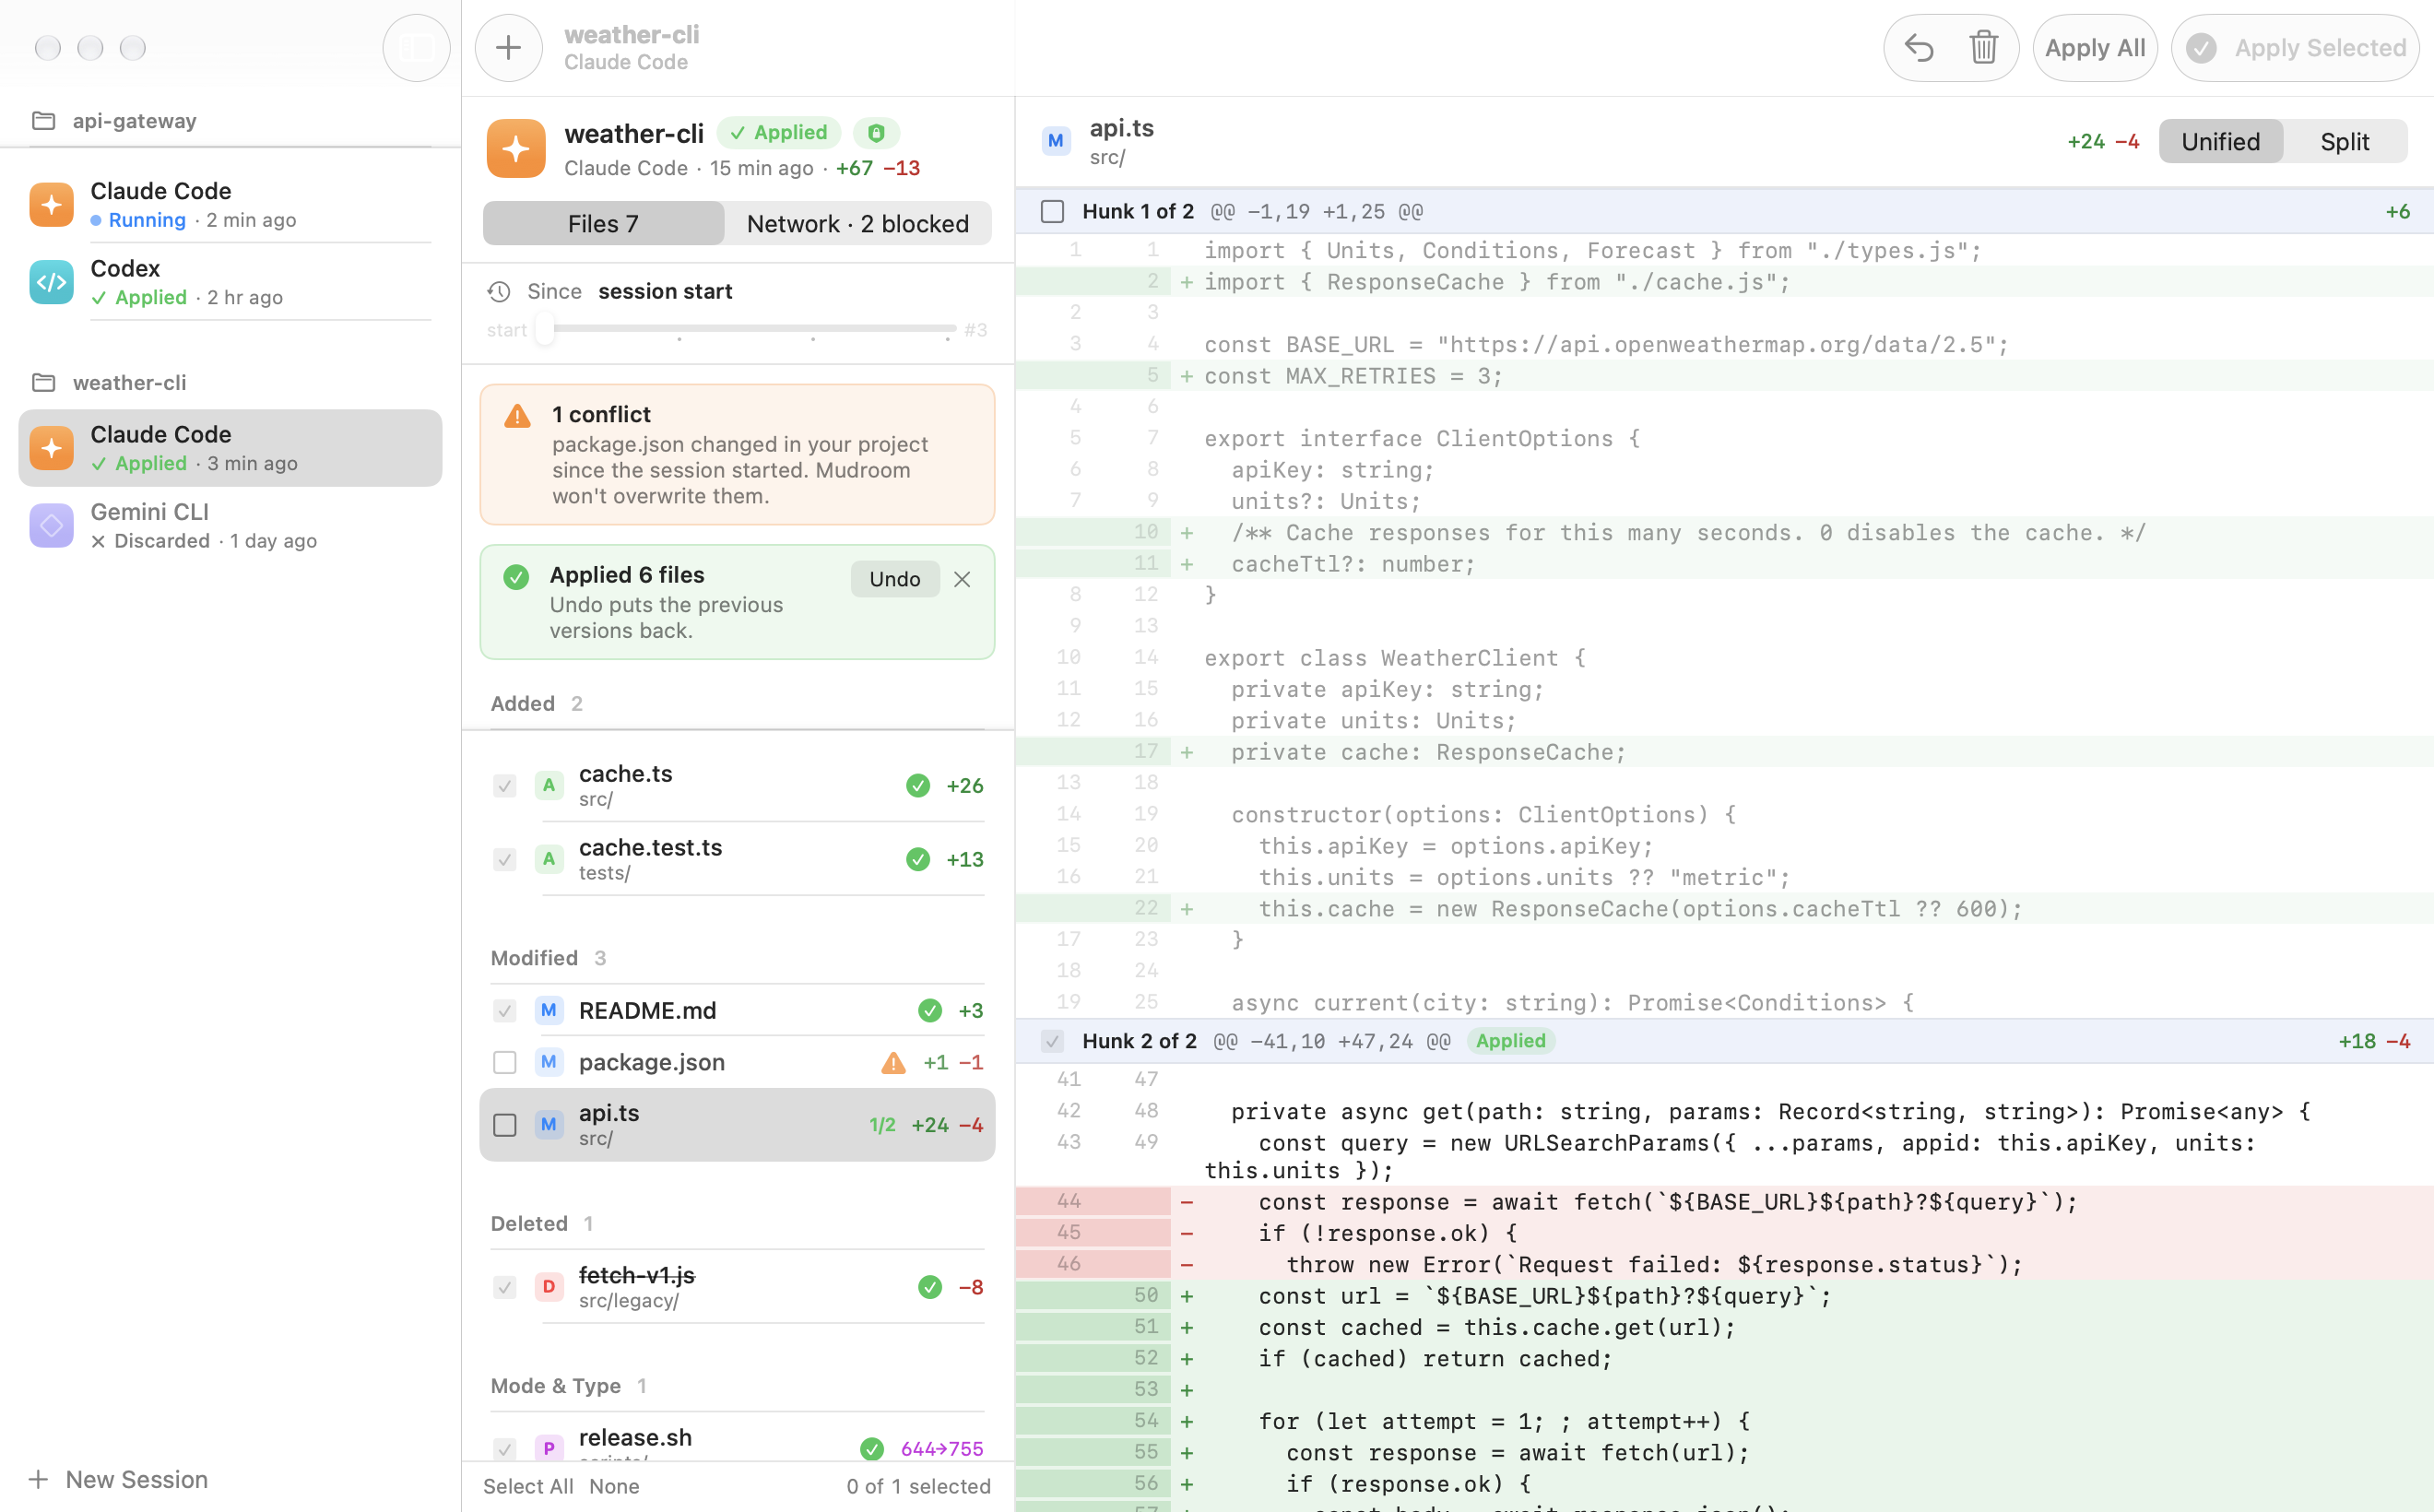This screenshot has height=1512, width=2434.
Task: Click the green applied check on cache.ts
Action: 918,786
